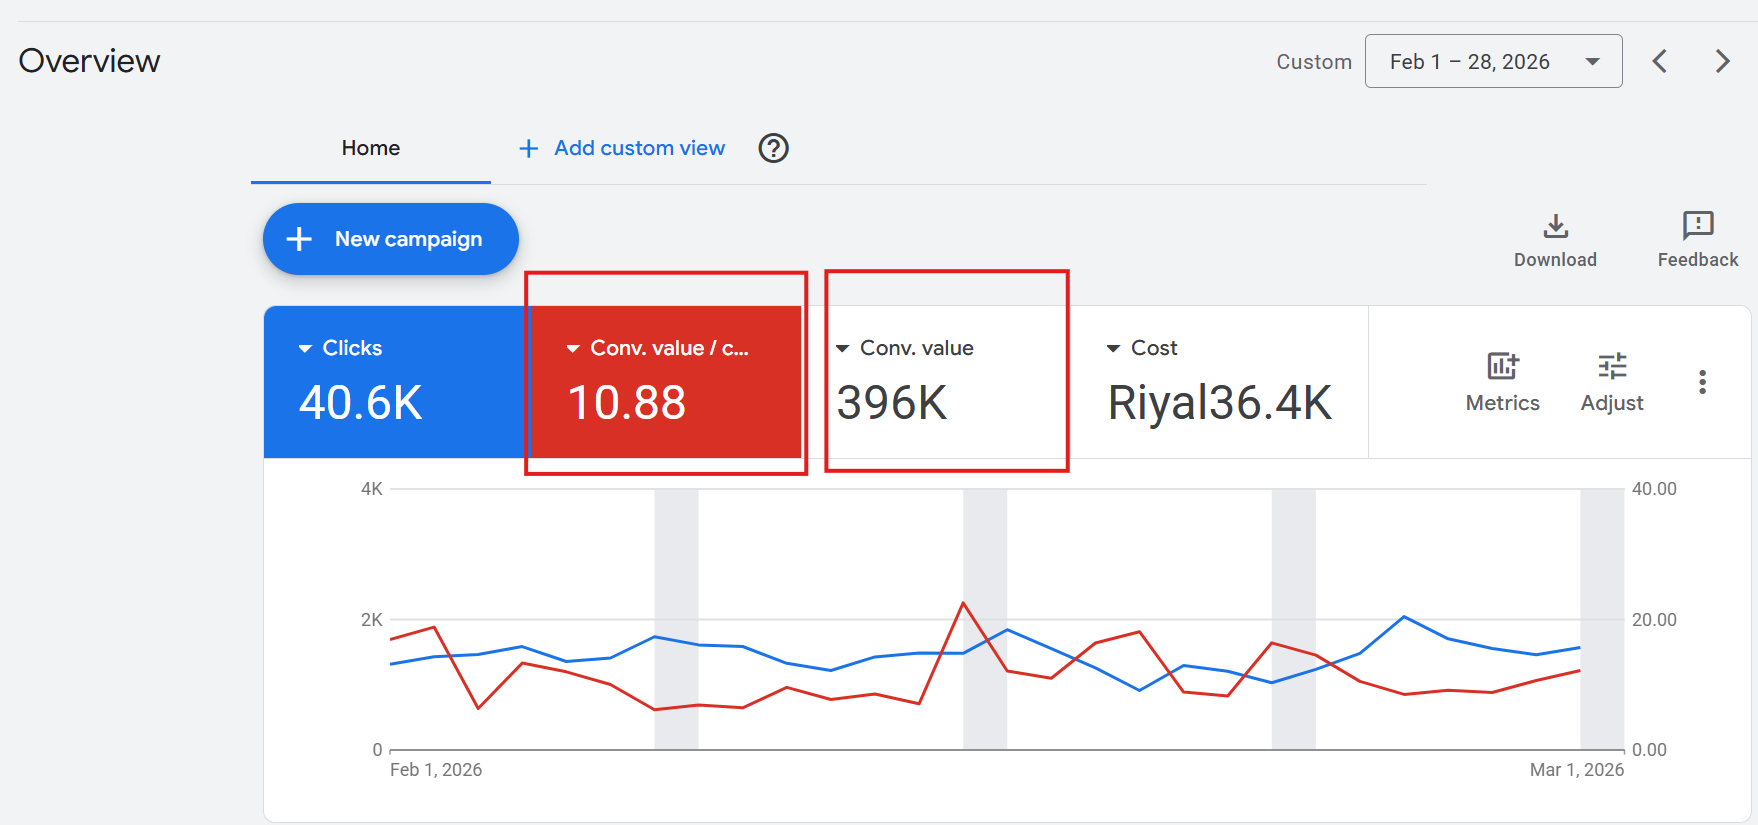Click the Adjust sliders icon
The height and width of the screenshot is (825, 1758).
[1612, 366]
